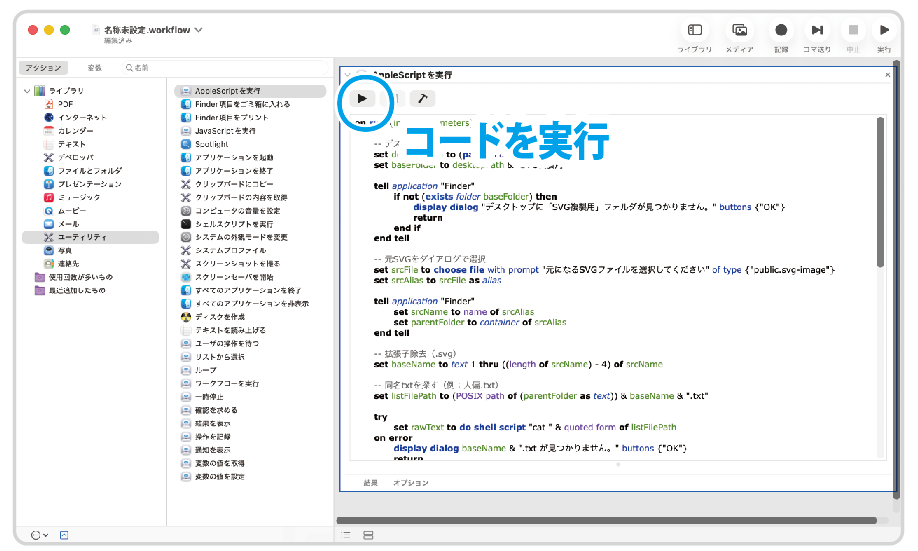
Task: Collapse the ライブラリ tree disclosure triangle
Action: pyautogui.click(x=28, y=91)
